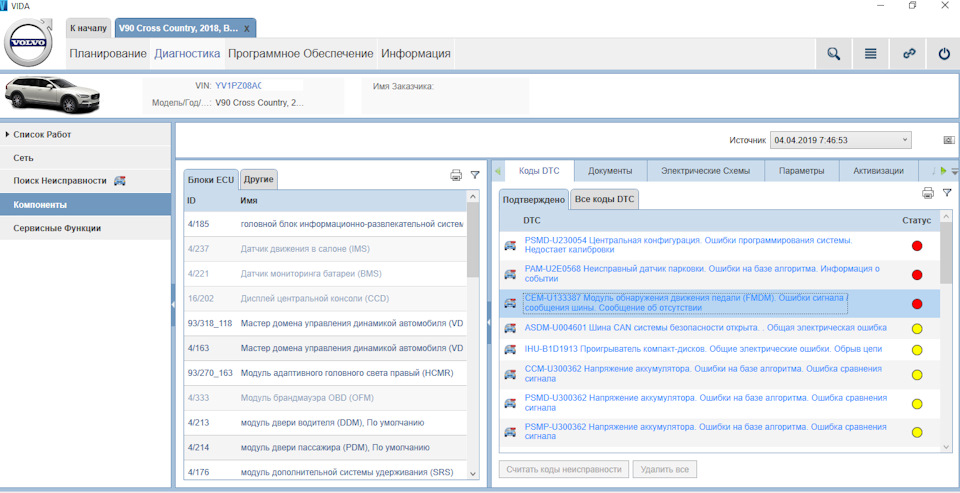Click the power logout icon
This screenshot has height=493, width=960.
[x=944, y=54]
